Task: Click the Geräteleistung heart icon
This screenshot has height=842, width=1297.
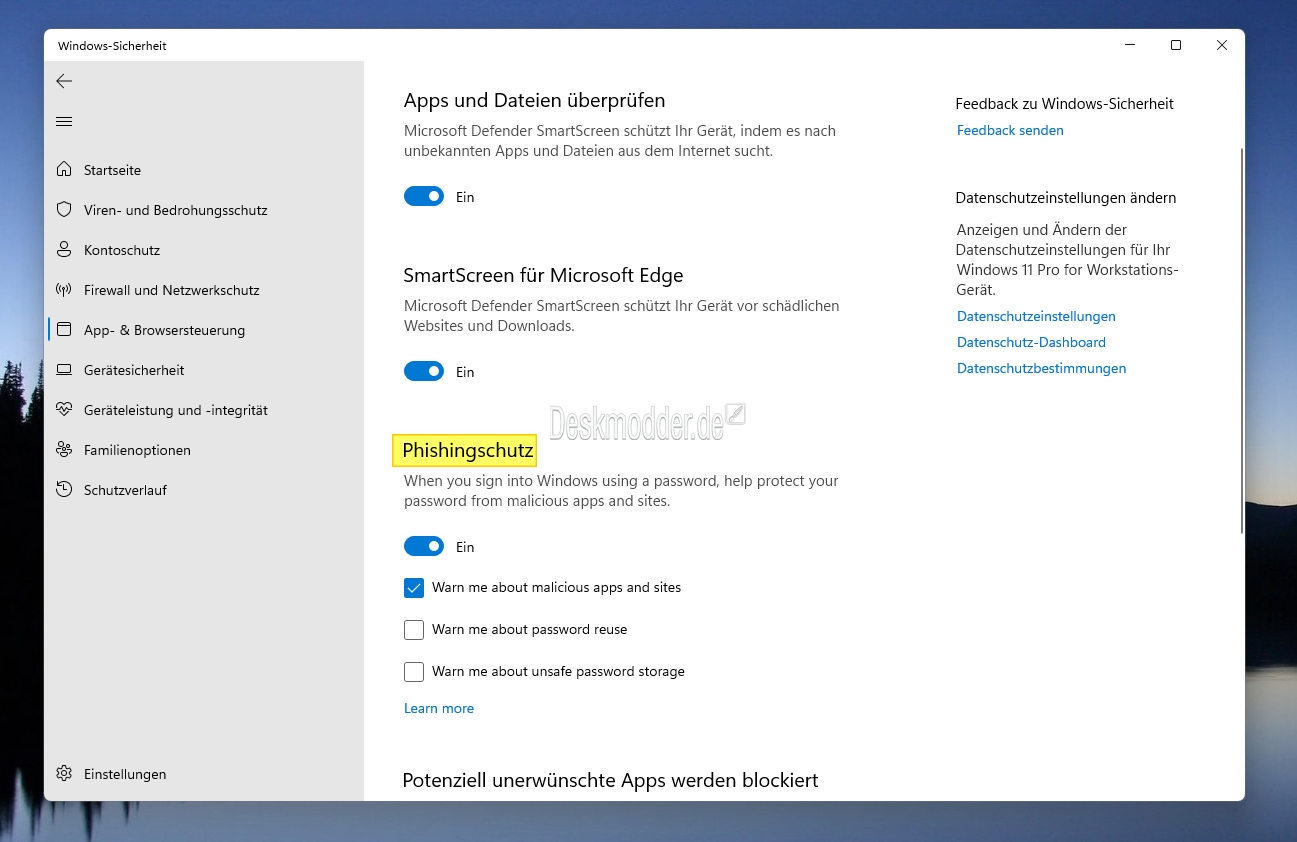Action: coord(64,410)
